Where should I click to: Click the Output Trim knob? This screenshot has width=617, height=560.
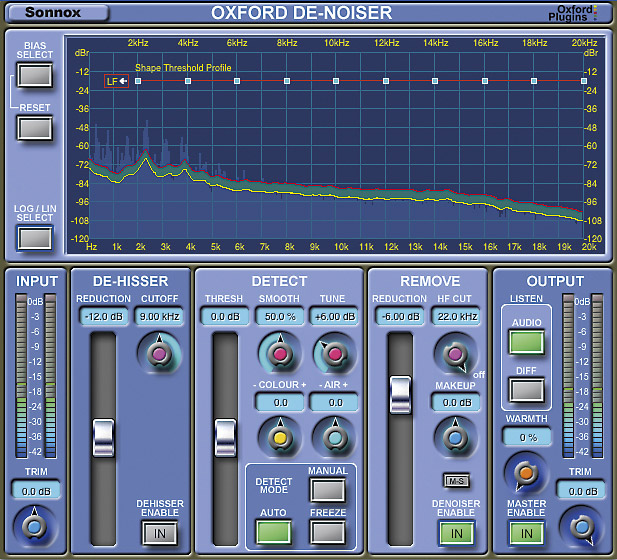582,527
